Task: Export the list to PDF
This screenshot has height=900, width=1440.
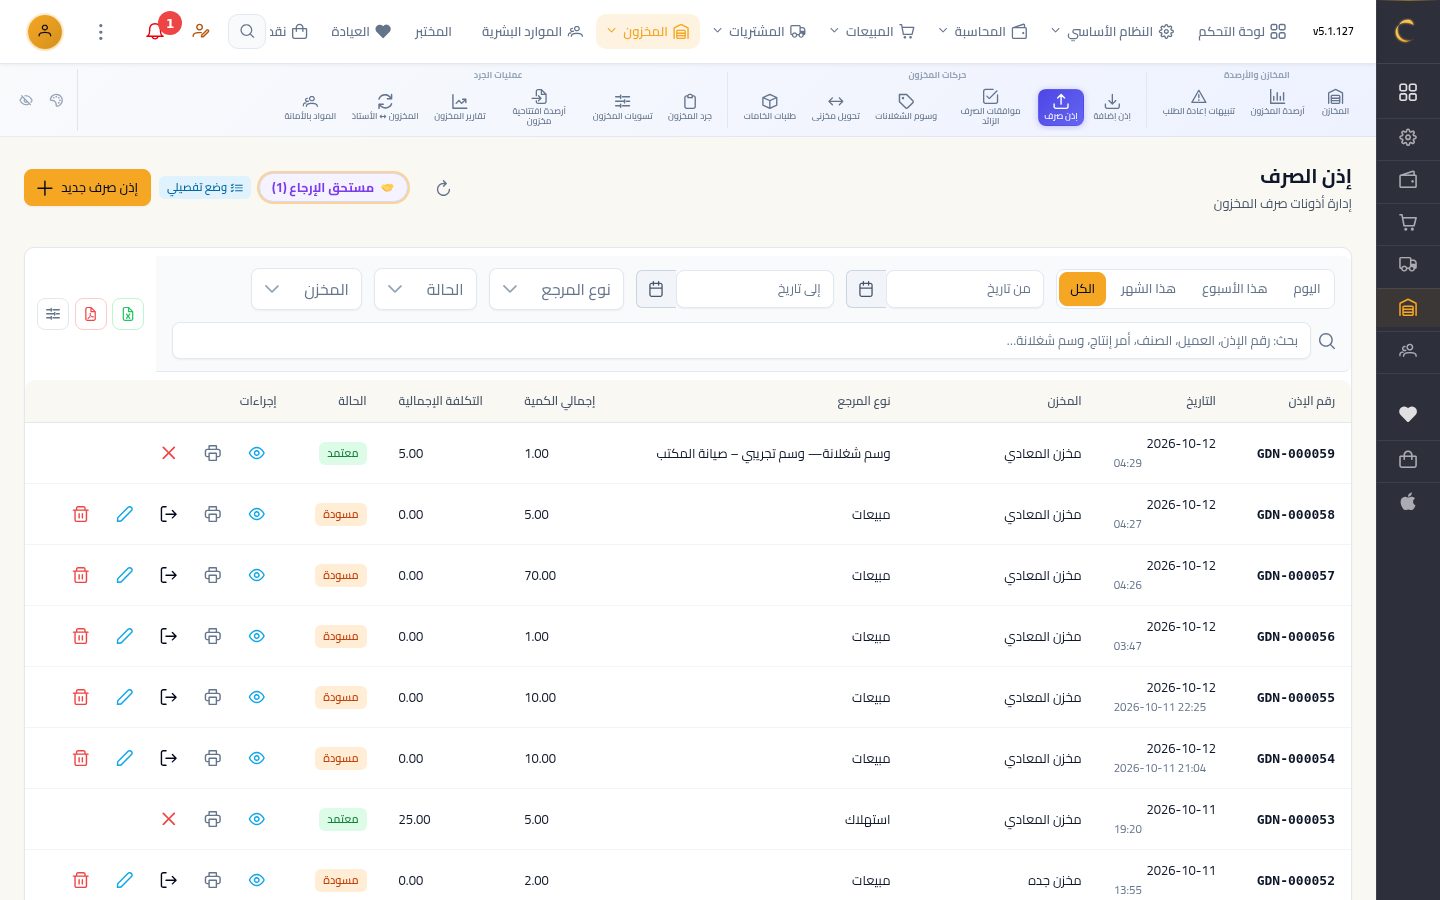Action: tap(91, 314)
